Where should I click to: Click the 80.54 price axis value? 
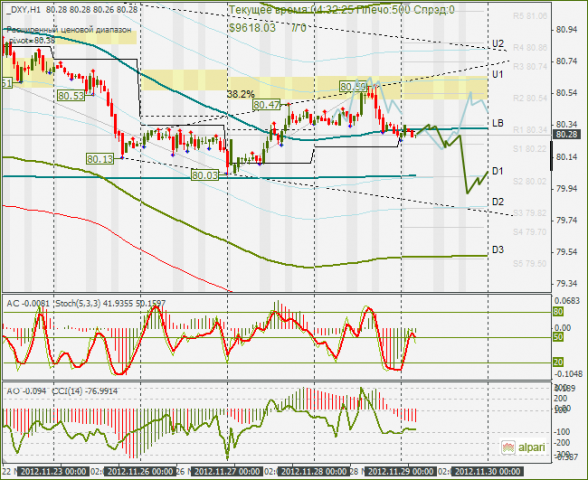coord(567,93)
